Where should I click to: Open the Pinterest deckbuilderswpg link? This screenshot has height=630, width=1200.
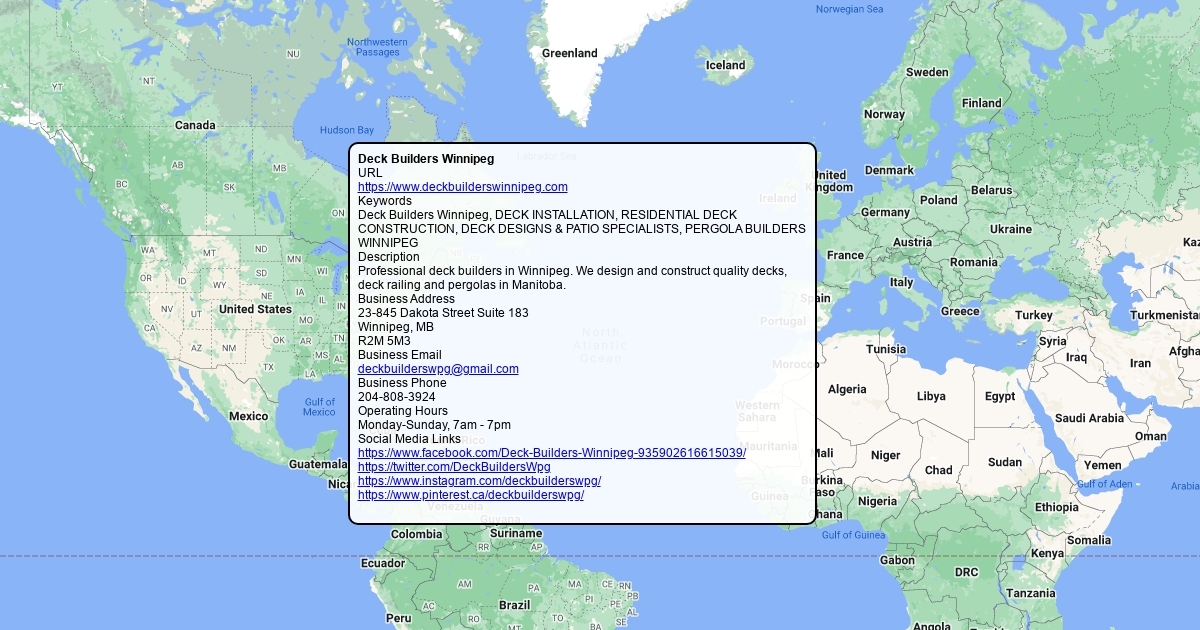click(x=470, y=495)
